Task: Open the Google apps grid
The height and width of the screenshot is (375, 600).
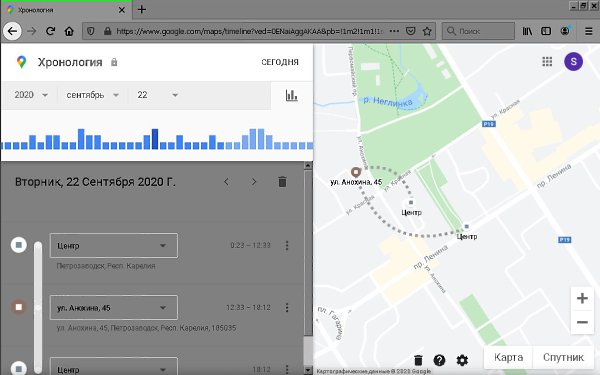Action: pyautogui.click(x=547, y=62)
